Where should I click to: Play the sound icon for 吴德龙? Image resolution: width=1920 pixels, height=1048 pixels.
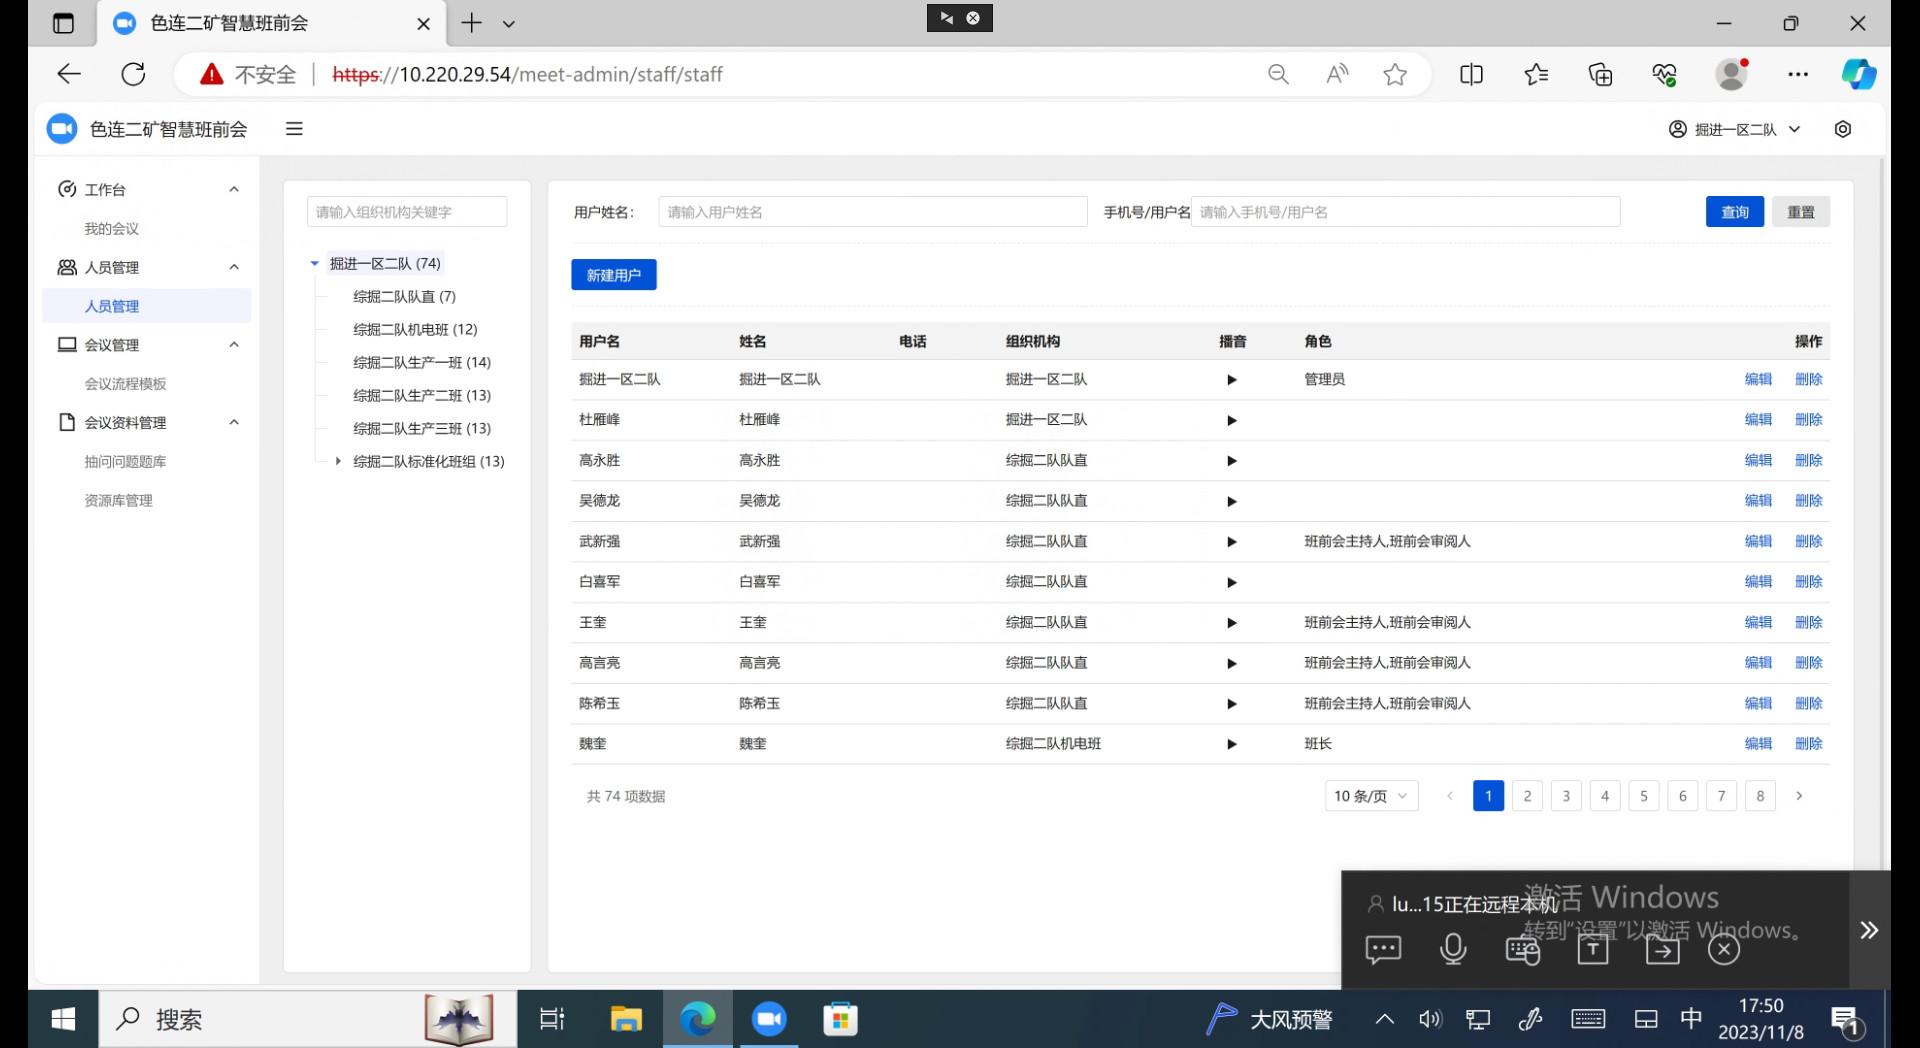coord(1232,501)
